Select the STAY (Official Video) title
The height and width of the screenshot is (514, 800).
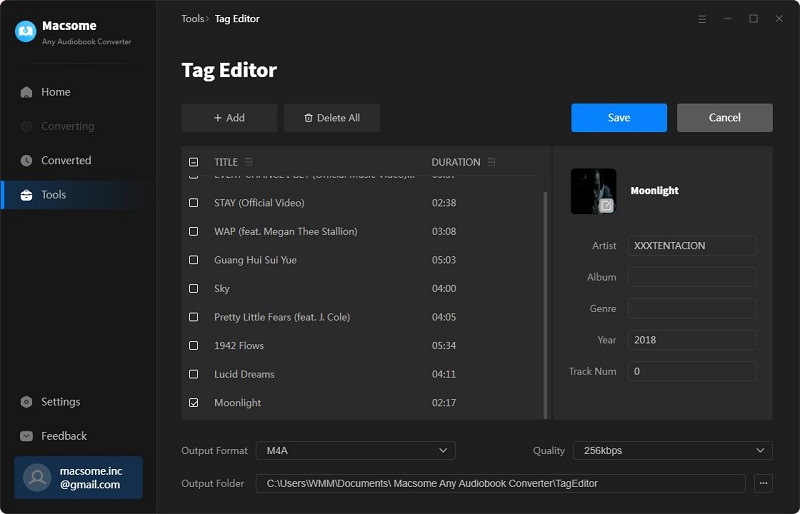[259, 203]
